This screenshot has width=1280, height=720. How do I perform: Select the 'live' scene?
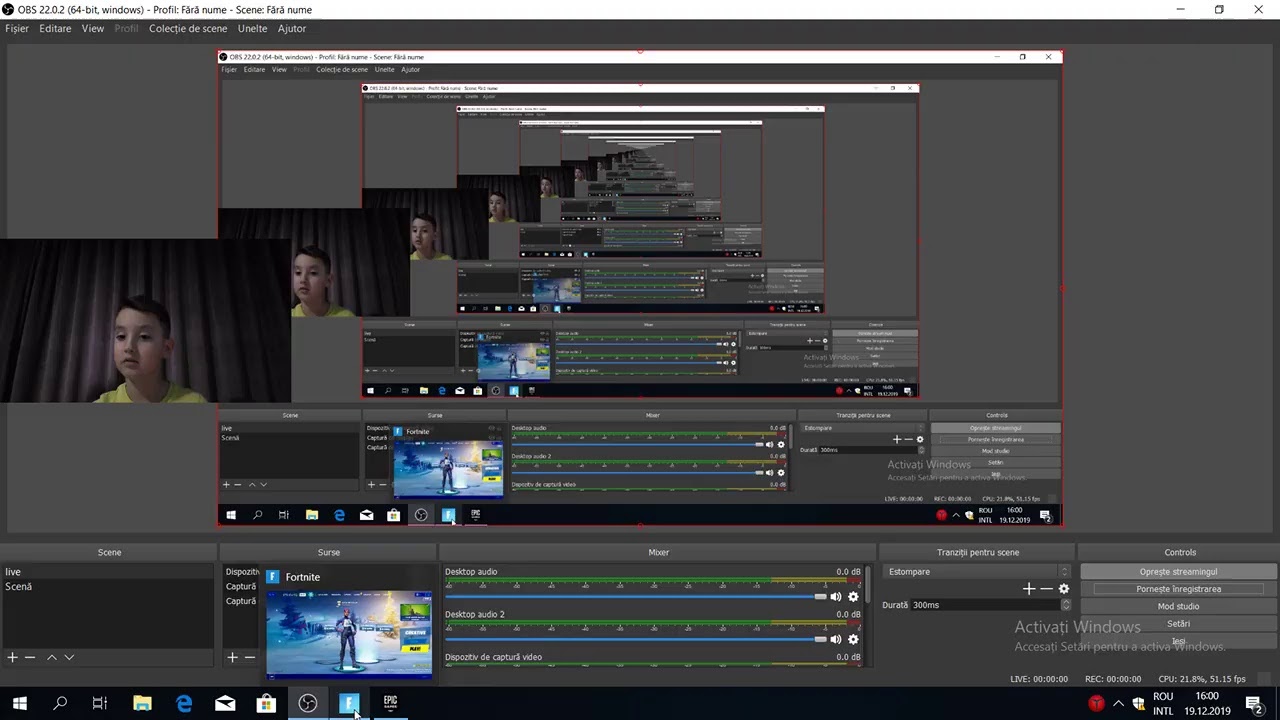point(108,572)
